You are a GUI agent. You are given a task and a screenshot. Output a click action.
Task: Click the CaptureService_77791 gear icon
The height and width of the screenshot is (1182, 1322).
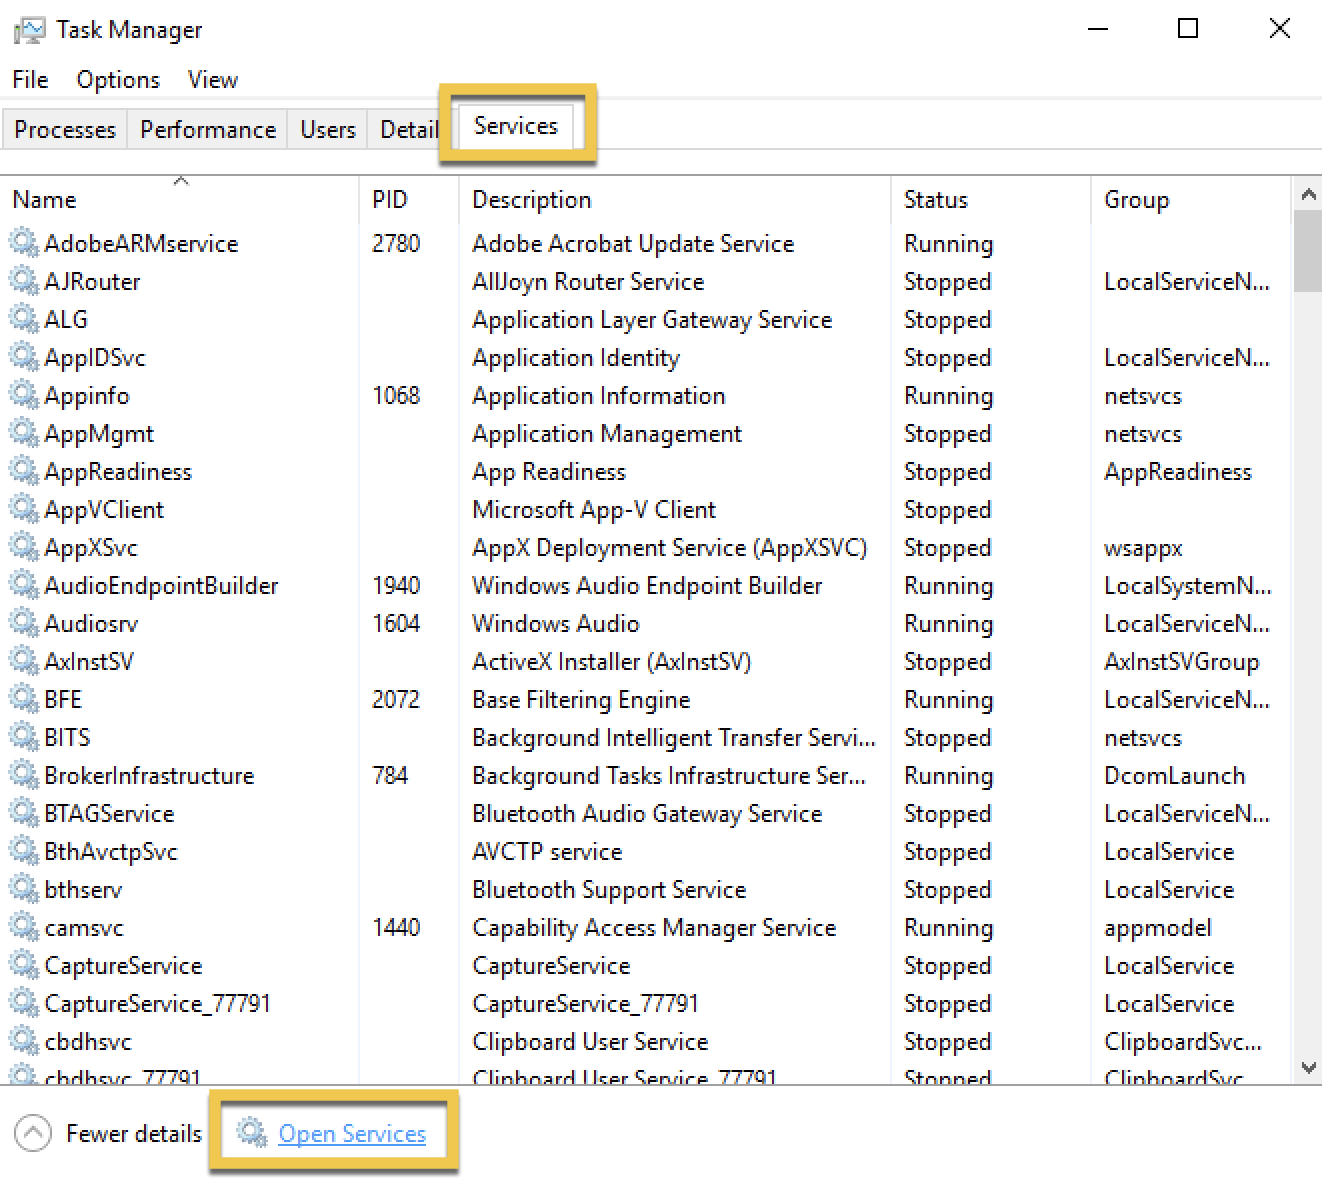pyautogui.click(x=24, y=1003)
